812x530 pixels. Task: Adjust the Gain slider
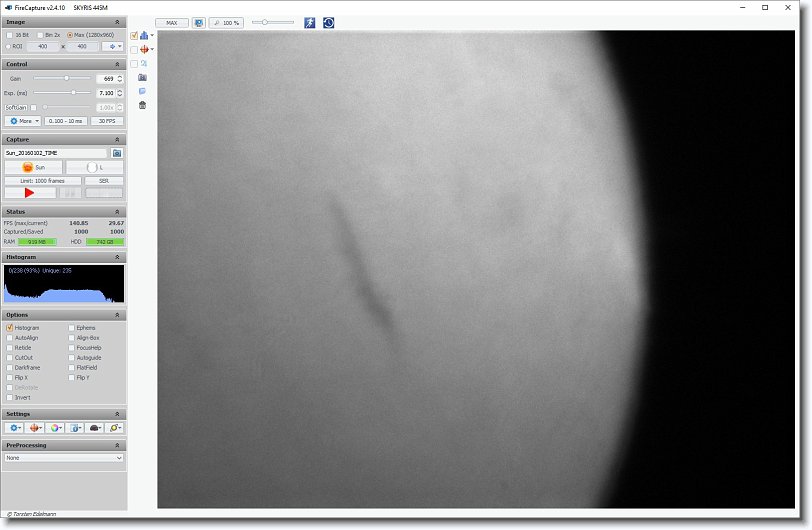tap(62, 79)
